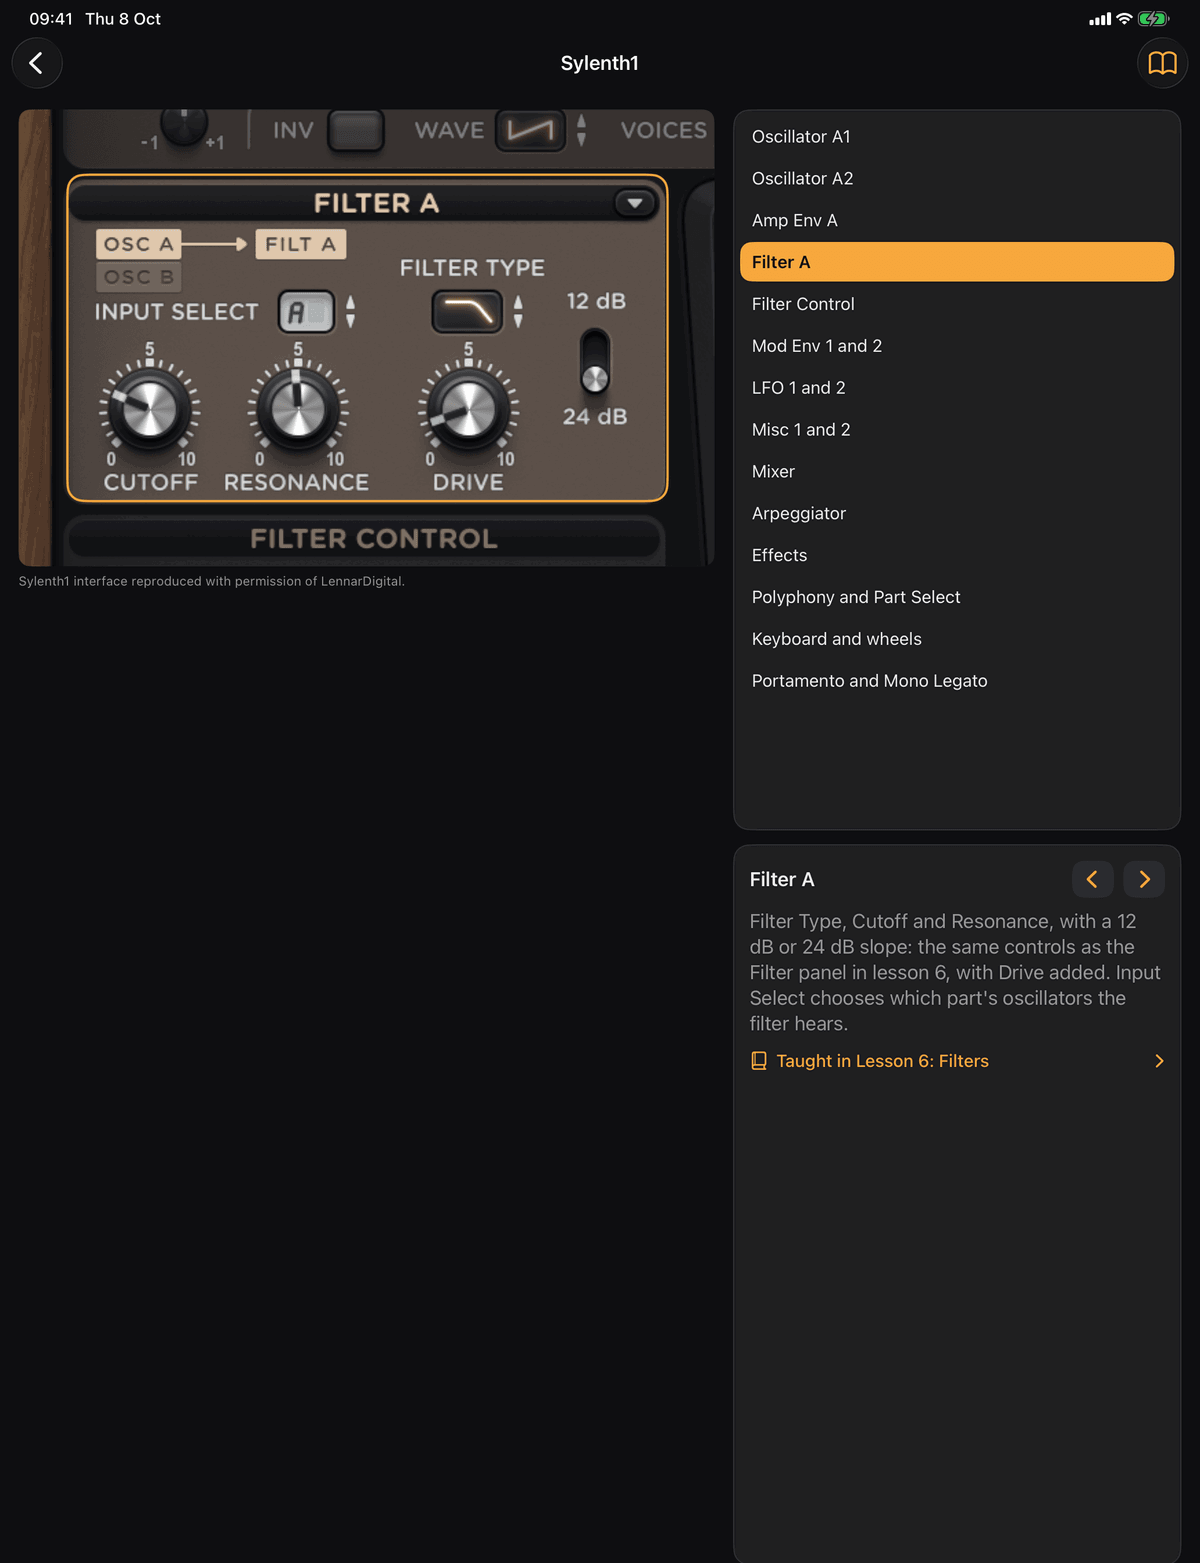Open the book icon in top bar
The image size is (1200, 1563).
click(1162, 63)
